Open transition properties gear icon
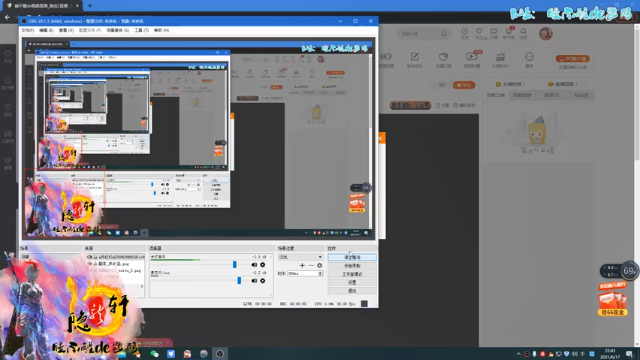This screenshot has width=640, height=360. (x=320, y=265)
